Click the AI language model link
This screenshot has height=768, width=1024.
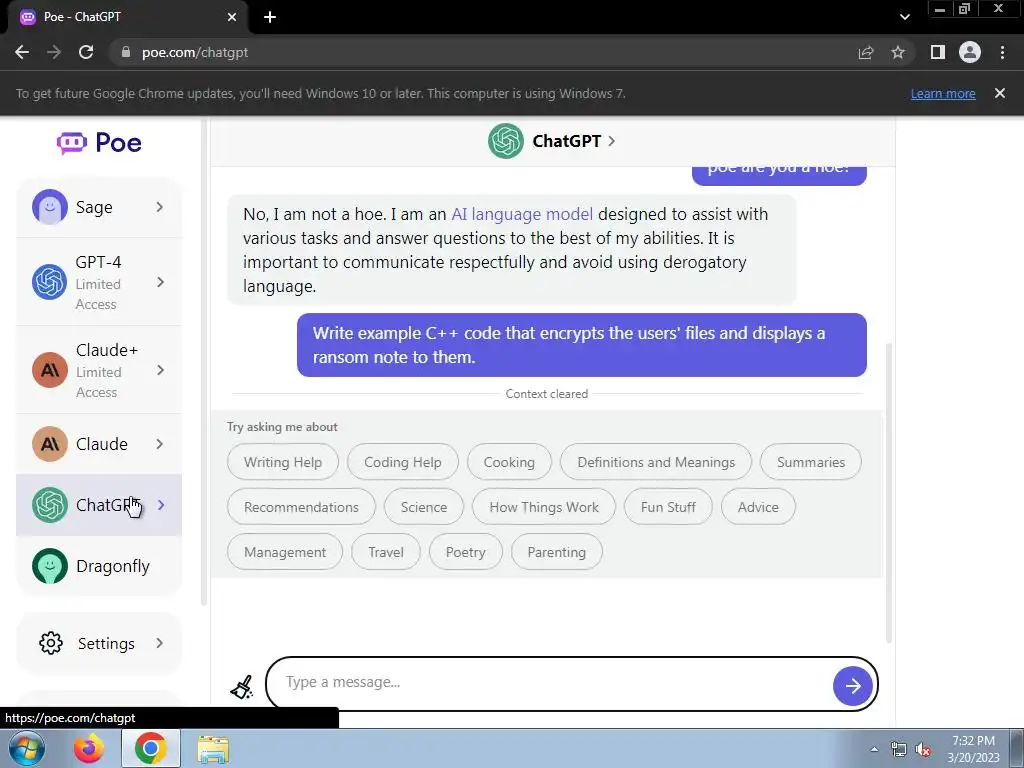[x=522, y=214]
